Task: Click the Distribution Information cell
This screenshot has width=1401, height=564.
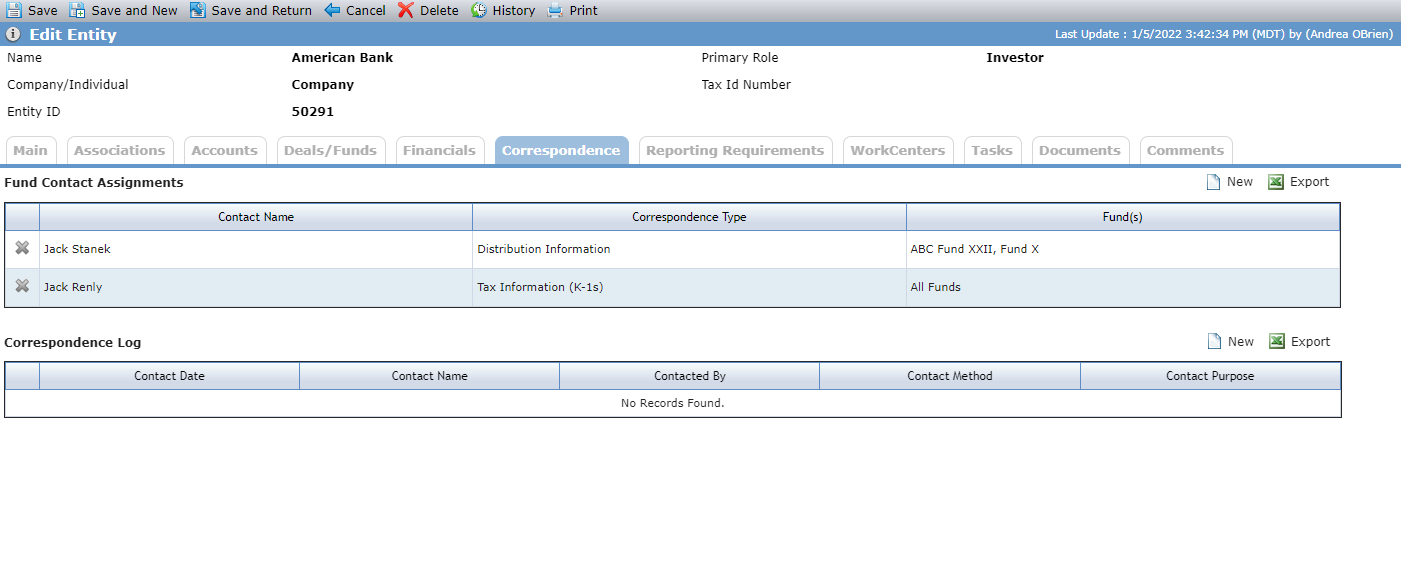Action: pyautogui.click(x=689, y=249)
